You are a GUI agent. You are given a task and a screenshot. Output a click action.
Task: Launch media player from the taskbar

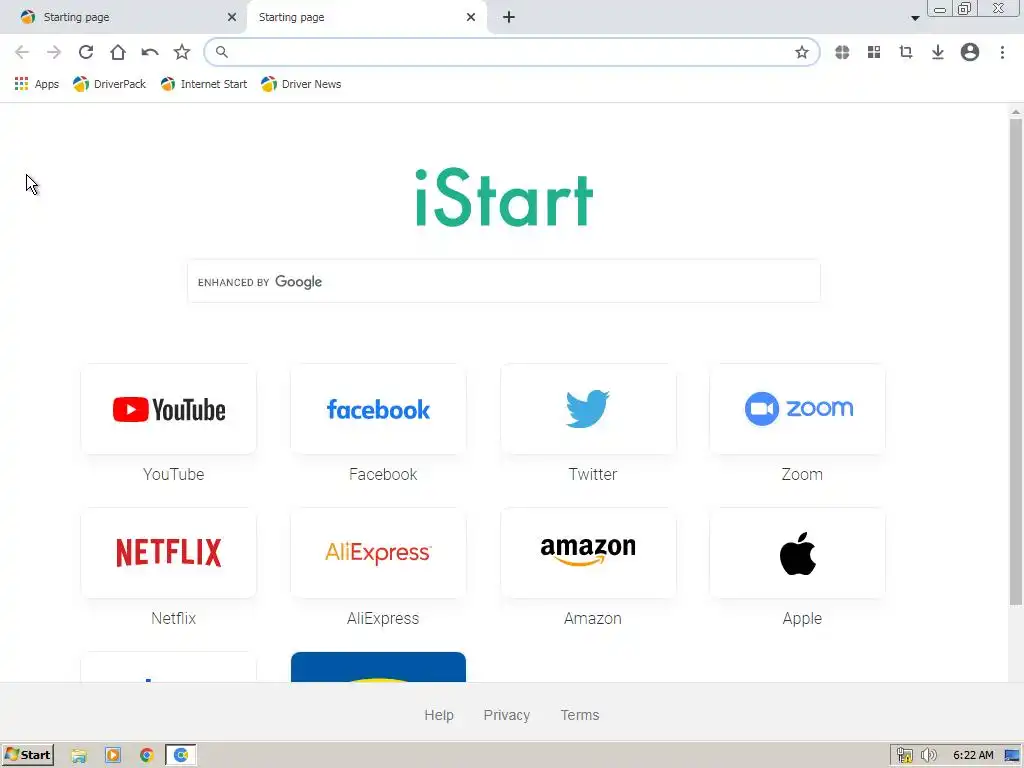coord(112,756)
